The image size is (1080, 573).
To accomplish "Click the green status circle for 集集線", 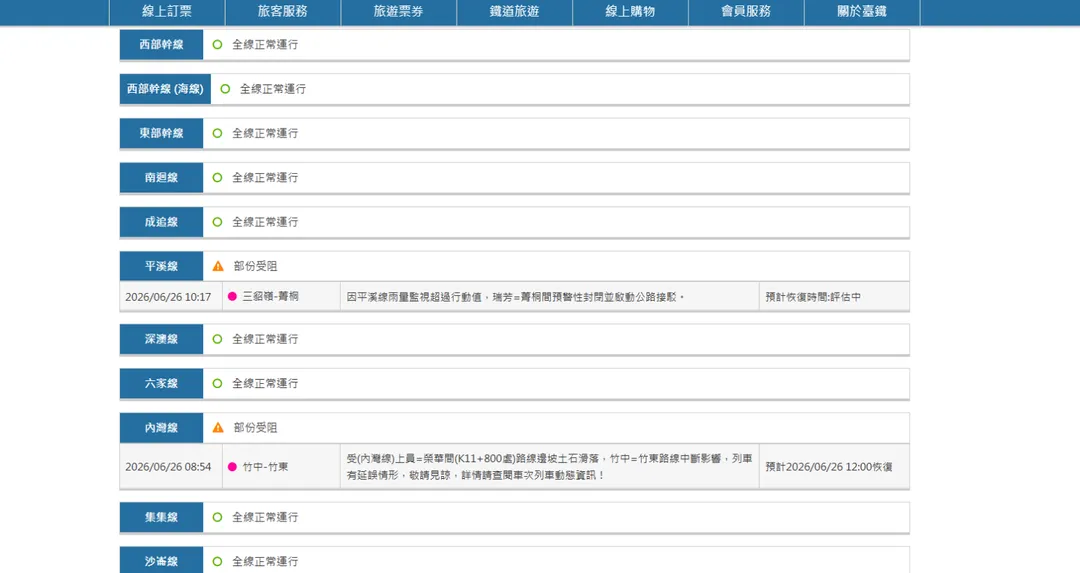I will 218,517.
